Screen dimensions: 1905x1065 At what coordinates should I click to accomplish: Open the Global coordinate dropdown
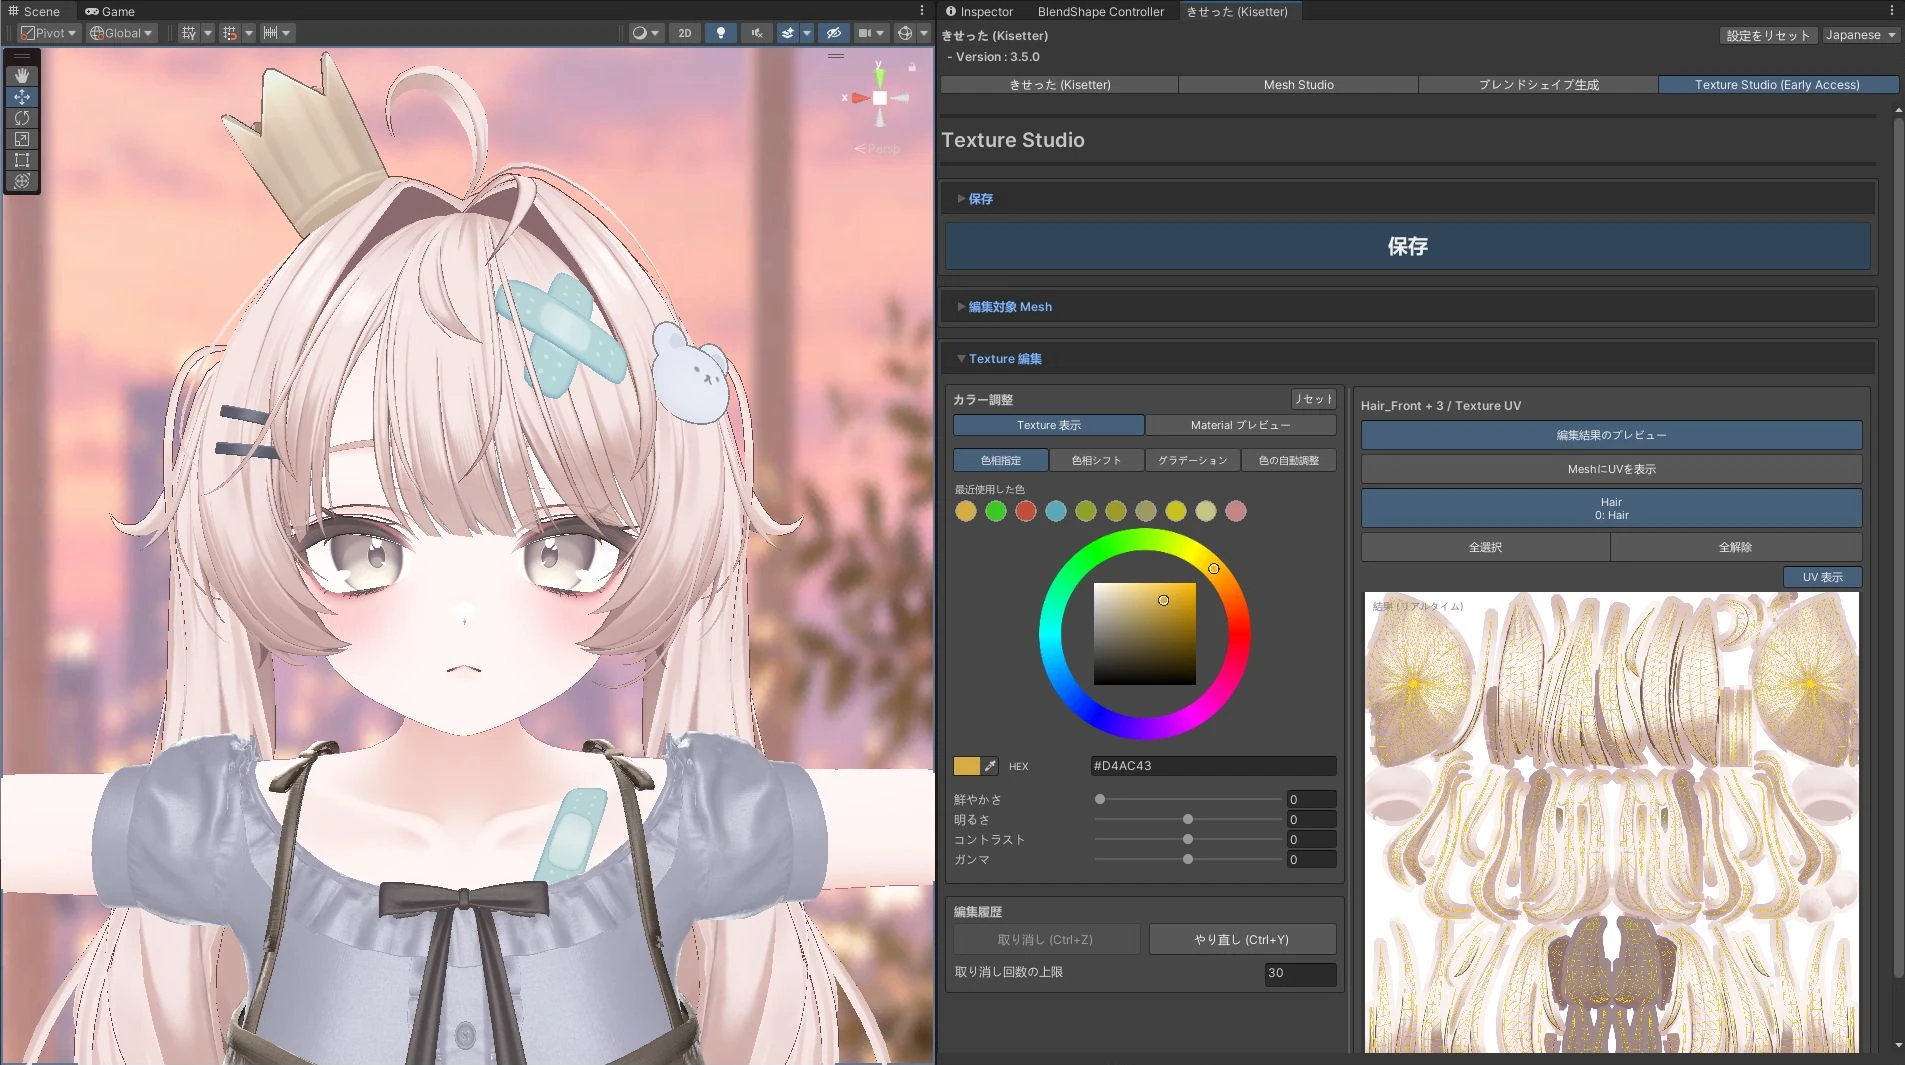[121, 33]
